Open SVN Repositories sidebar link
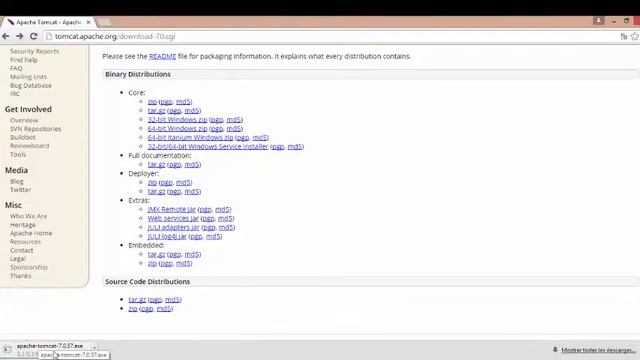This screenshot has height=360, width=640. pyautogui.click(x=36, y=129)
